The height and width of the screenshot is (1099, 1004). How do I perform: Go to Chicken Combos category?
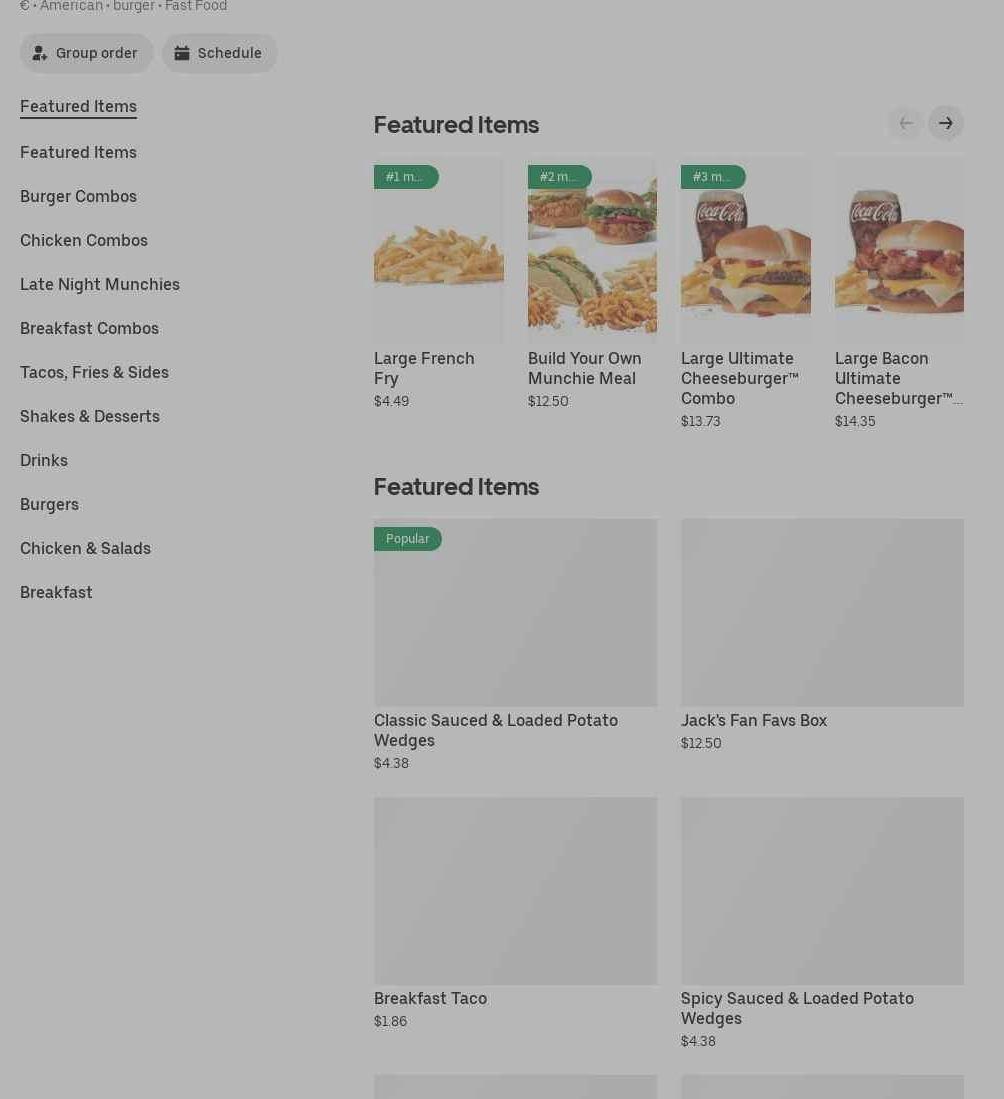click(x=84, y=240)
